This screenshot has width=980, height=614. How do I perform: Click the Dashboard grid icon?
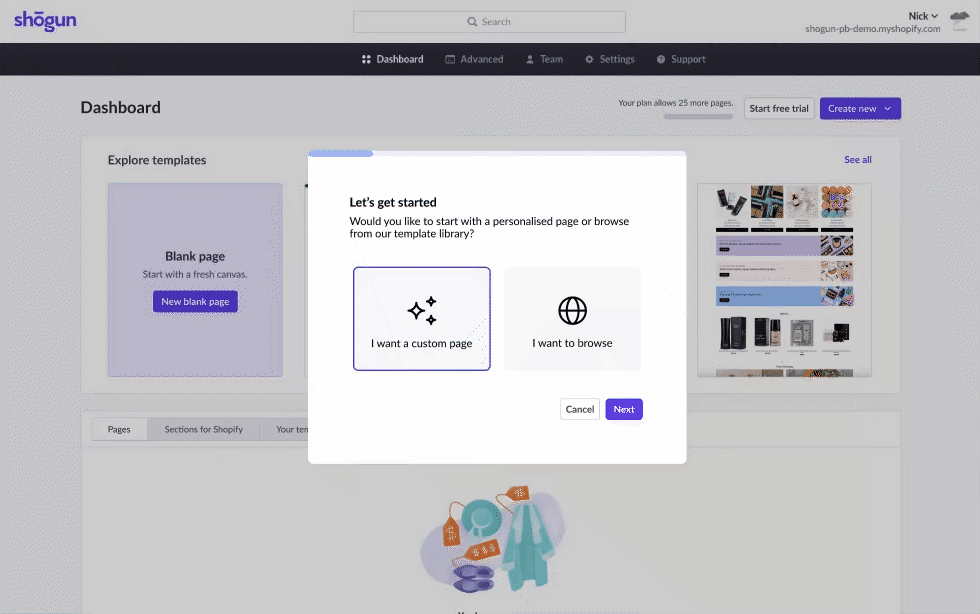(x=366, y=60)
